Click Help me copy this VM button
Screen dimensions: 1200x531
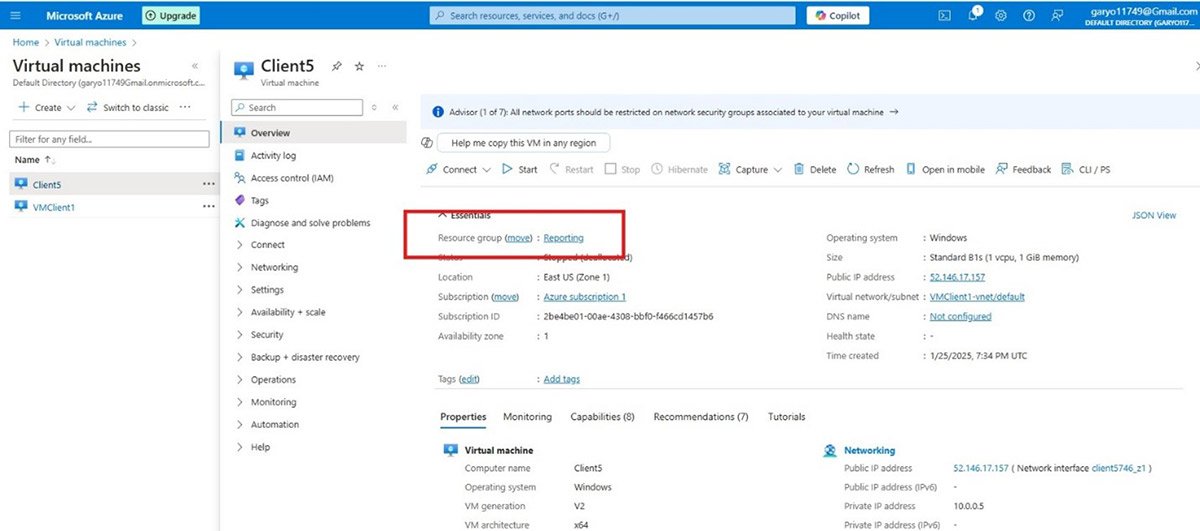coord(523,143)
